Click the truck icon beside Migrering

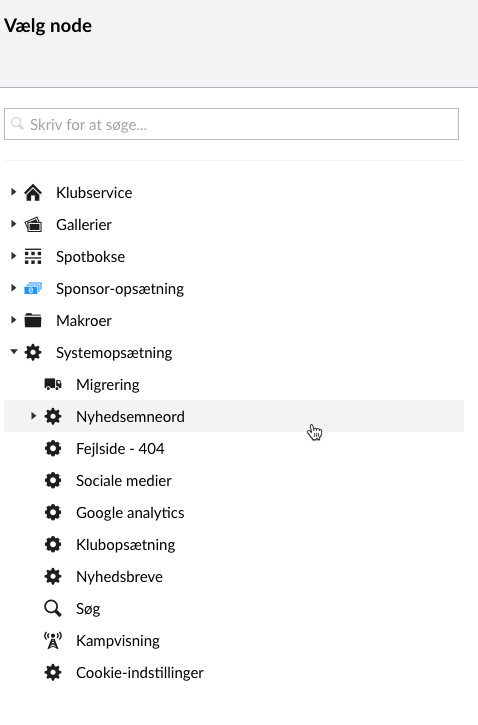click(x=53, y=384)
